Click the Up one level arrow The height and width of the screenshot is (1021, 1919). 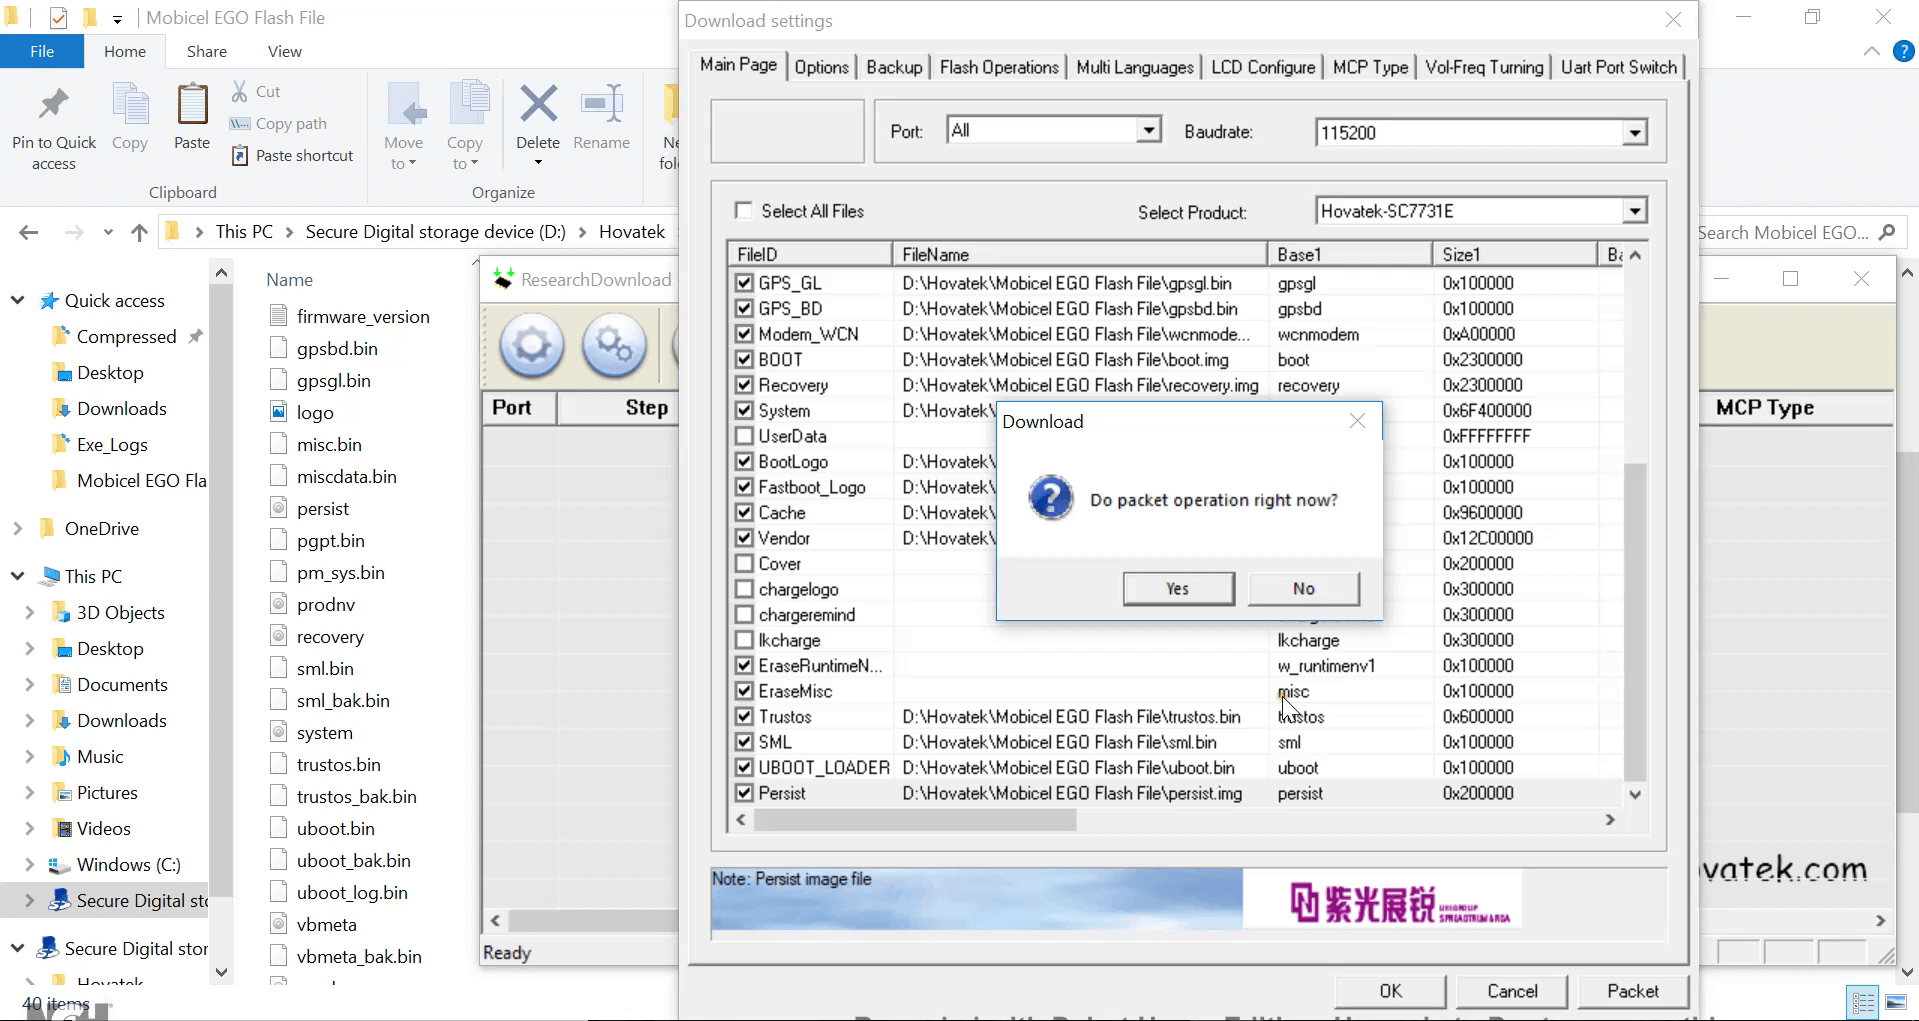[x=139, y=233]
